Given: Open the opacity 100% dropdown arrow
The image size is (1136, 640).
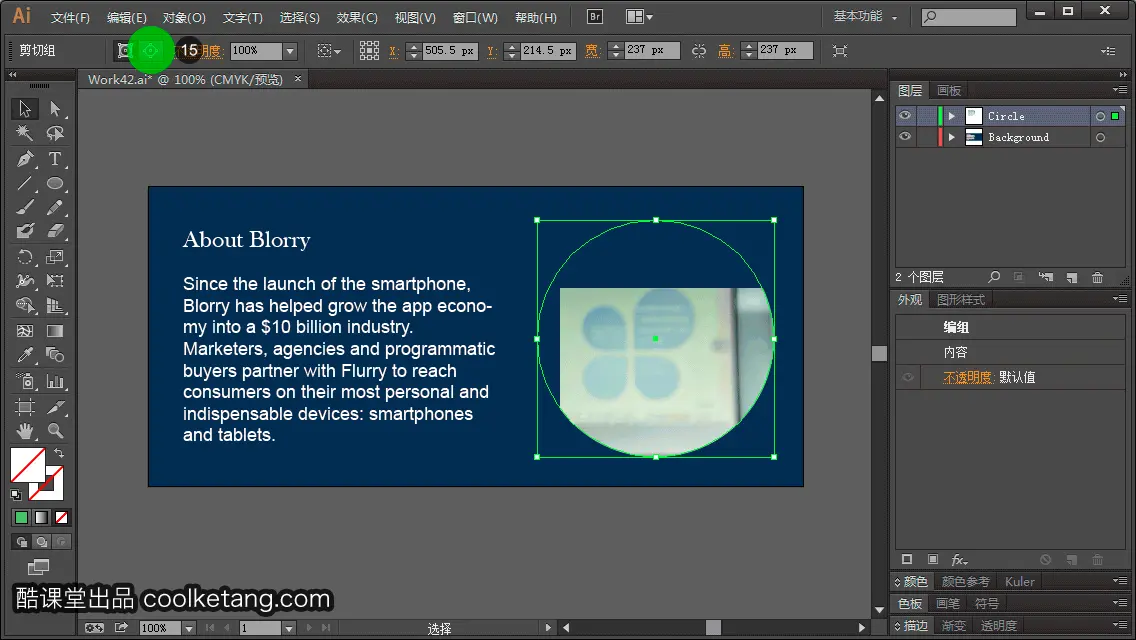Looking at the screenshot, I should pyautogui.click(x=290, y=51).
